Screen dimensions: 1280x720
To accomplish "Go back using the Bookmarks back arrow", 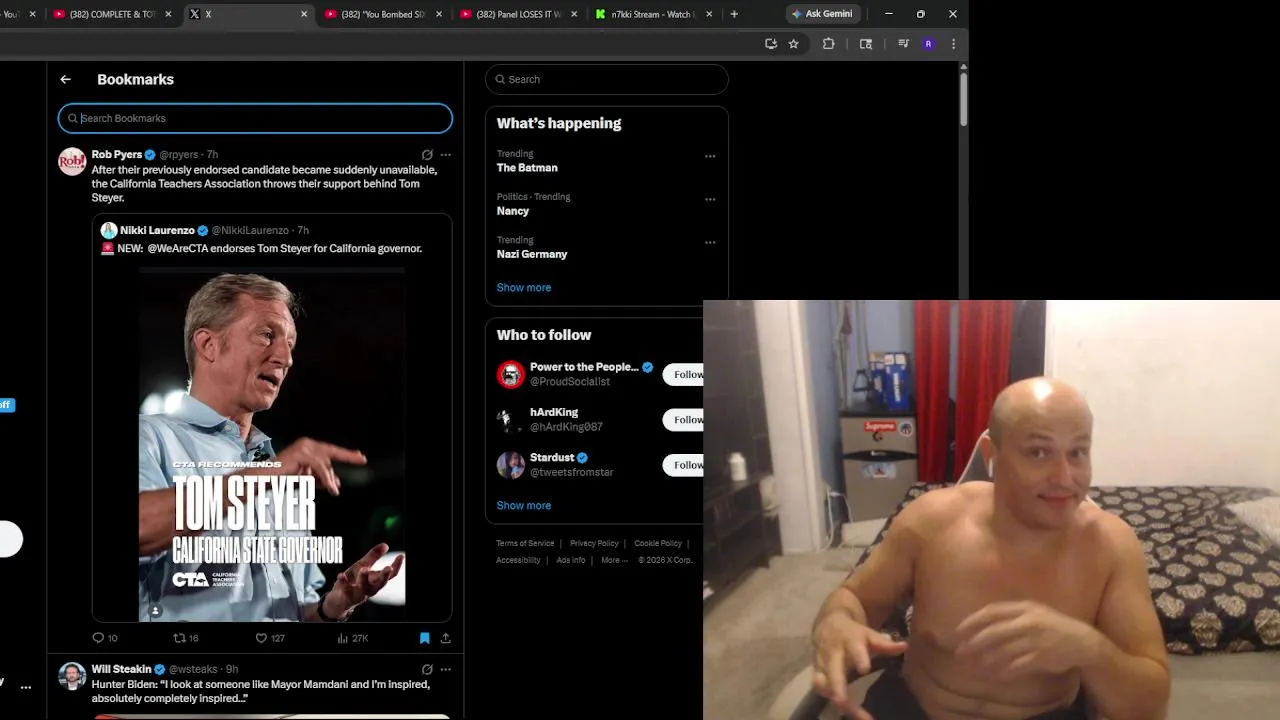I will click(65, 79).
